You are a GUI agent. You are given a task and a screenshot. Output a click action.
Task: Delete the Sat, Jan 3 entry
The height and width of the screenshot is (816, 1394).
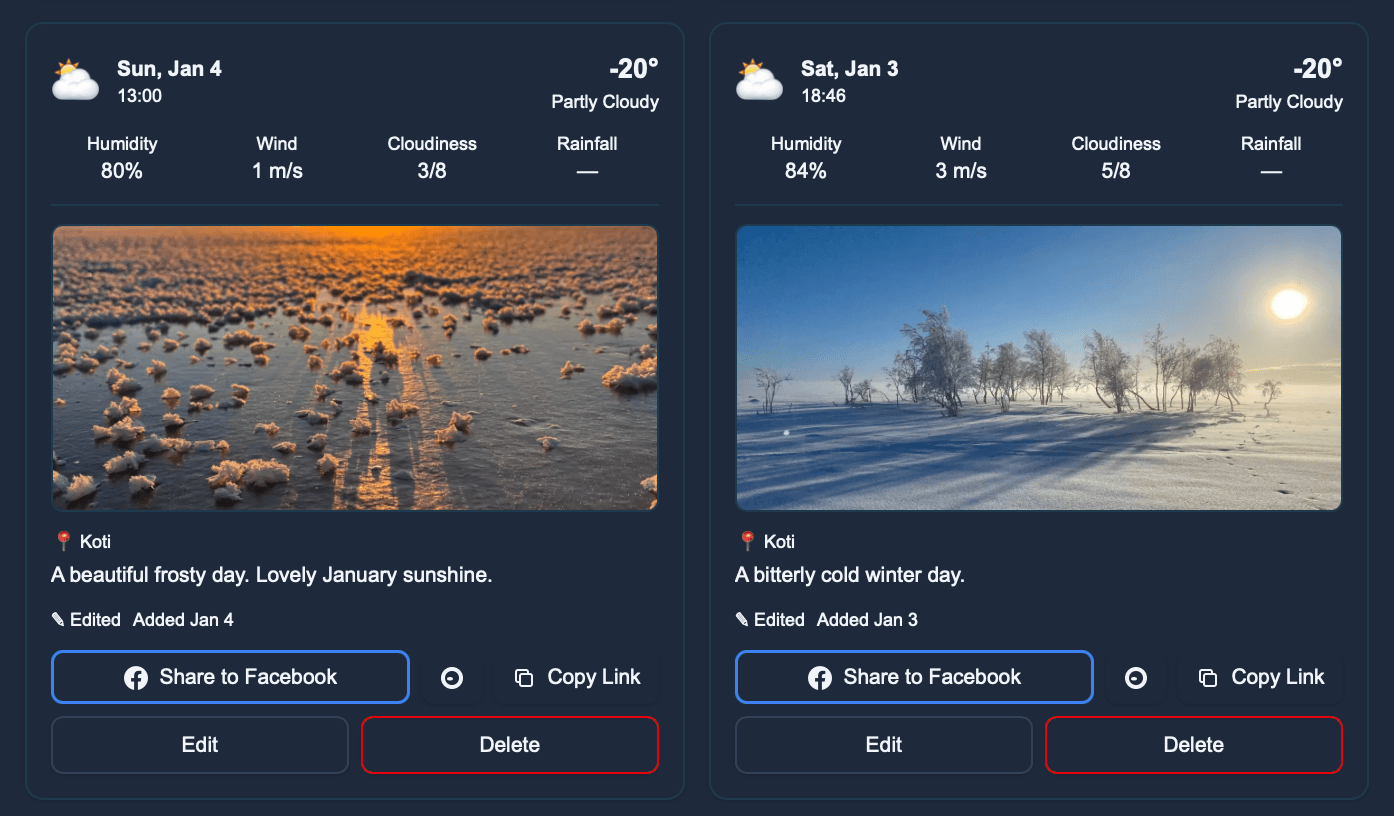tap(1194, 745)
